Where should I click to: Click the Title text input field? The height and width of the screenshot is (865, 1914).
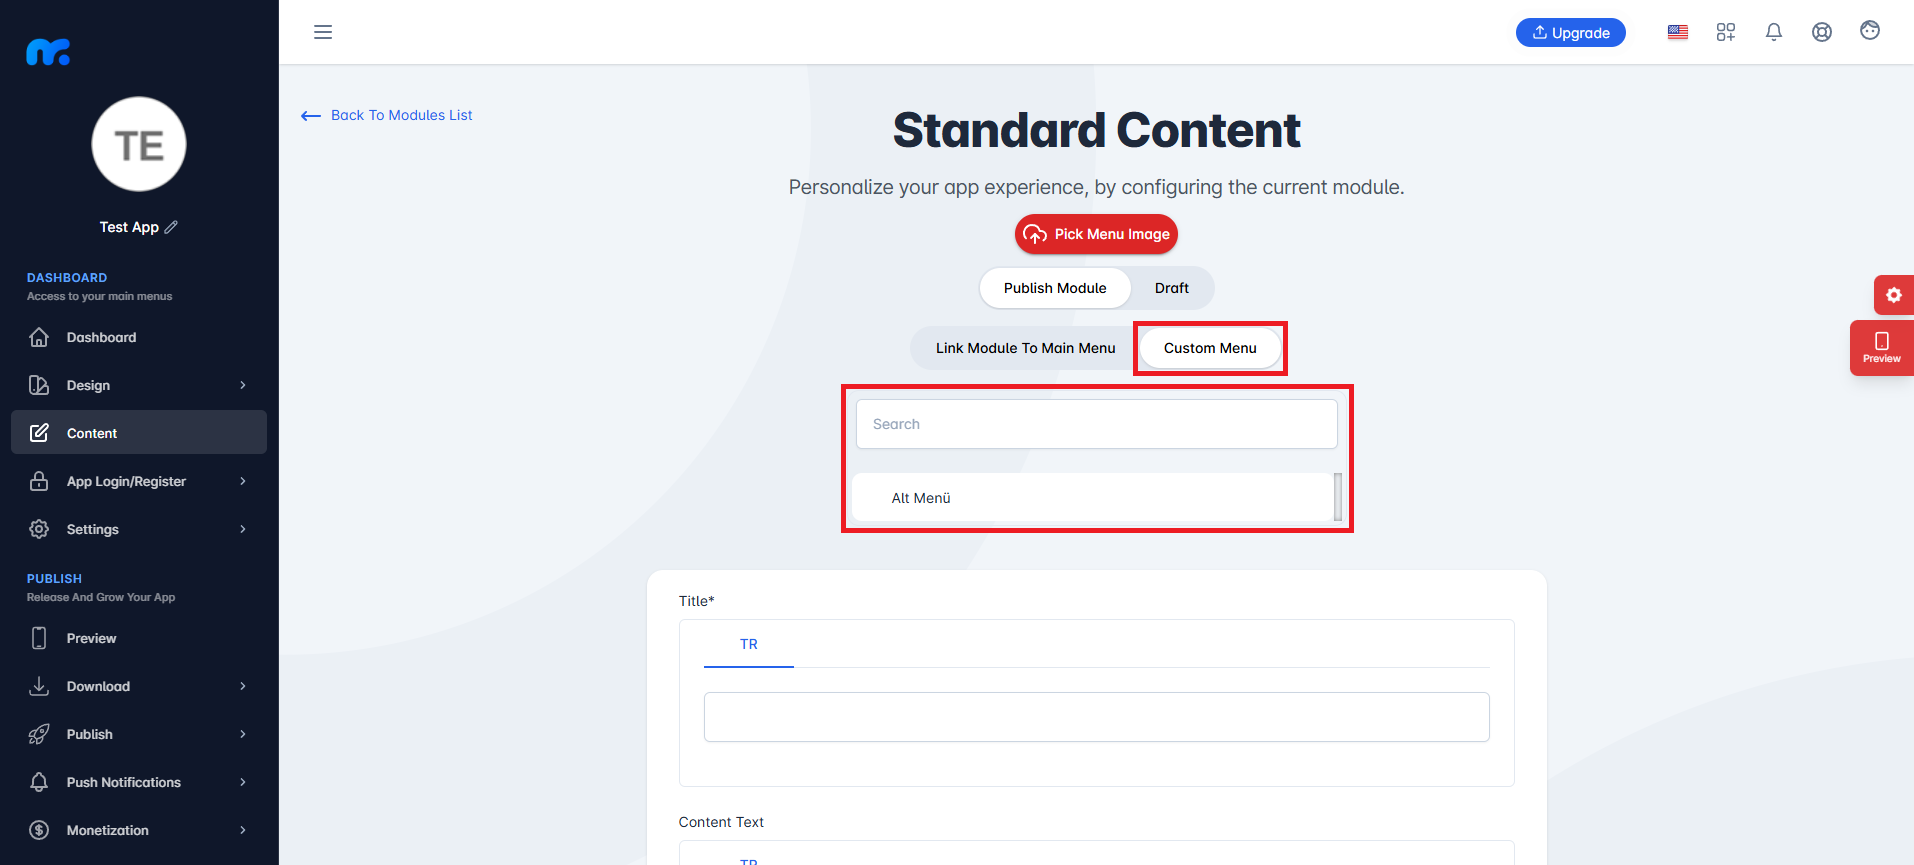point(1096,717)
